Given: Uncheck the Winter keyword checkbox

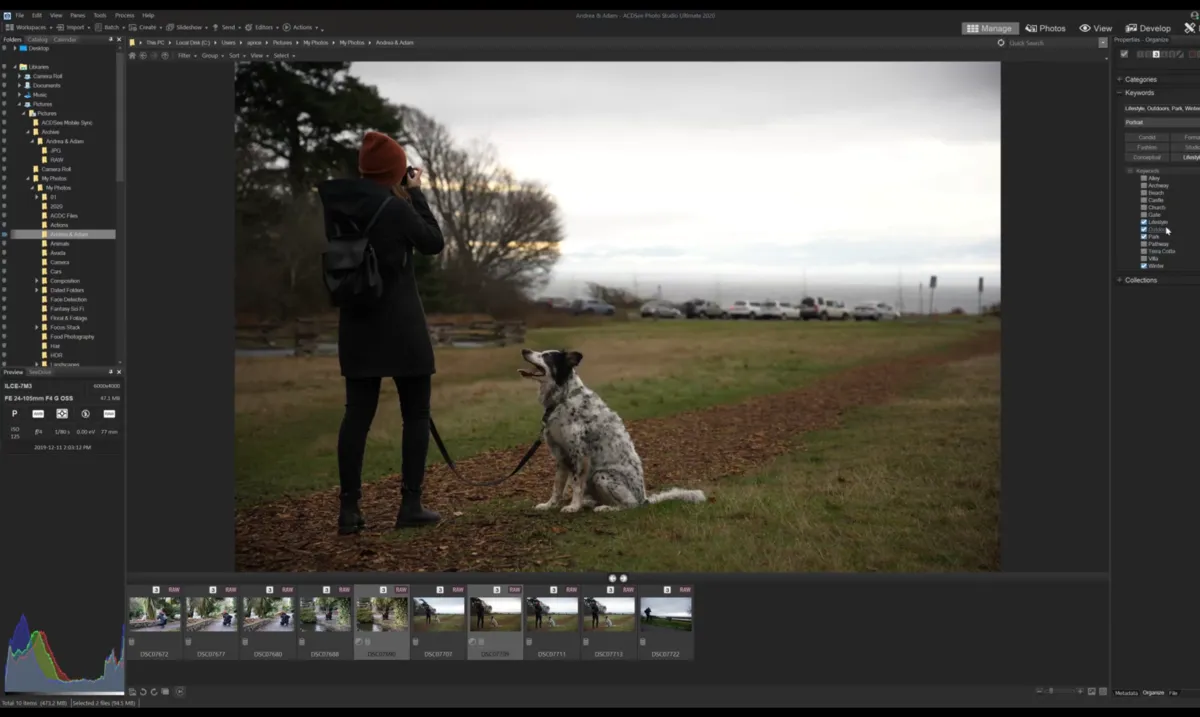Looking at the screenshot, I should point(1144,266).
